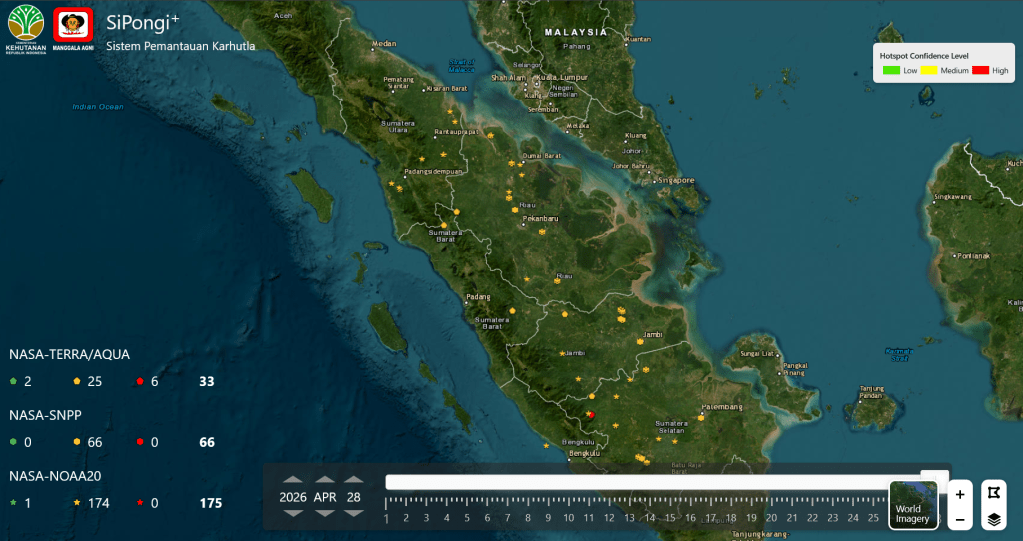The image size is (1023, 541).
Task: Click the green NASA-NOAA20 star icon
Action: (x=14, y=503)
